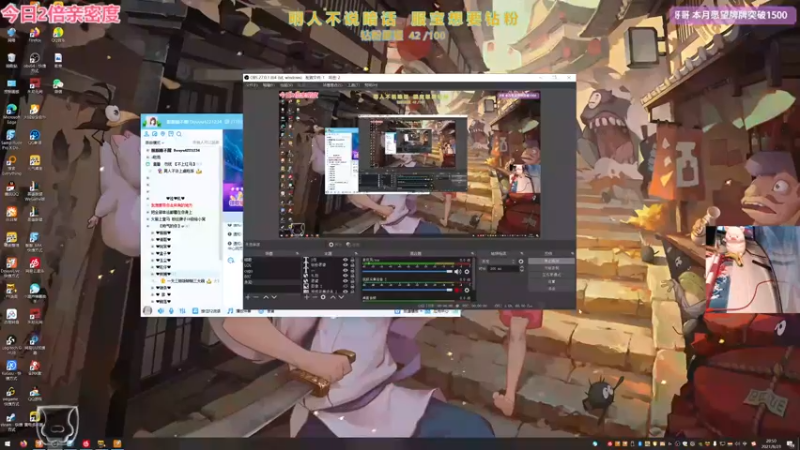This screenshot has width=800, height=450.
Task: Add a new scene in OBS Scenes panel
Action: 247,297
